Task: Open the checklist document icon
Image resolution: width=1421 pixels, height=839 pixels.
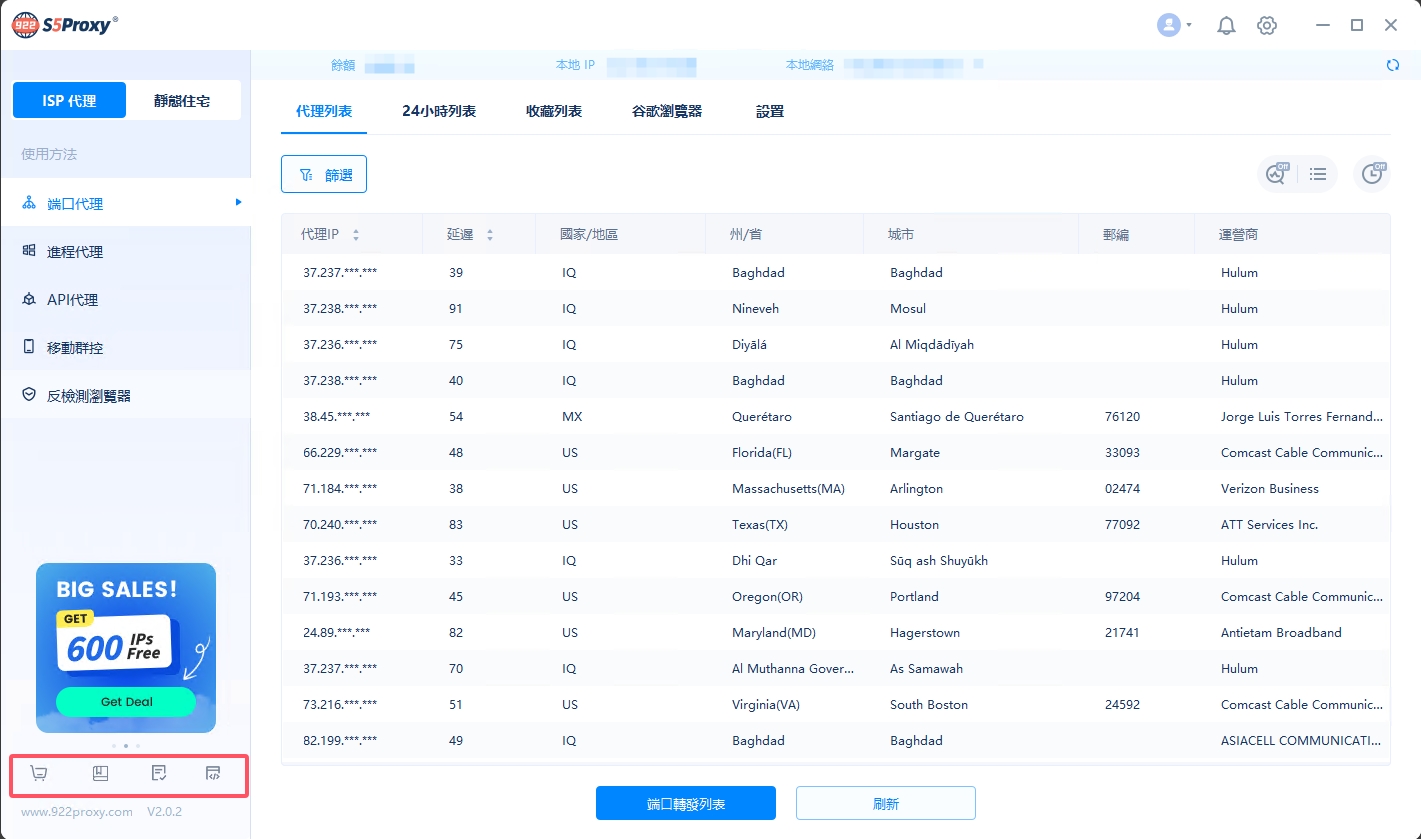Action: click(158, 773)
